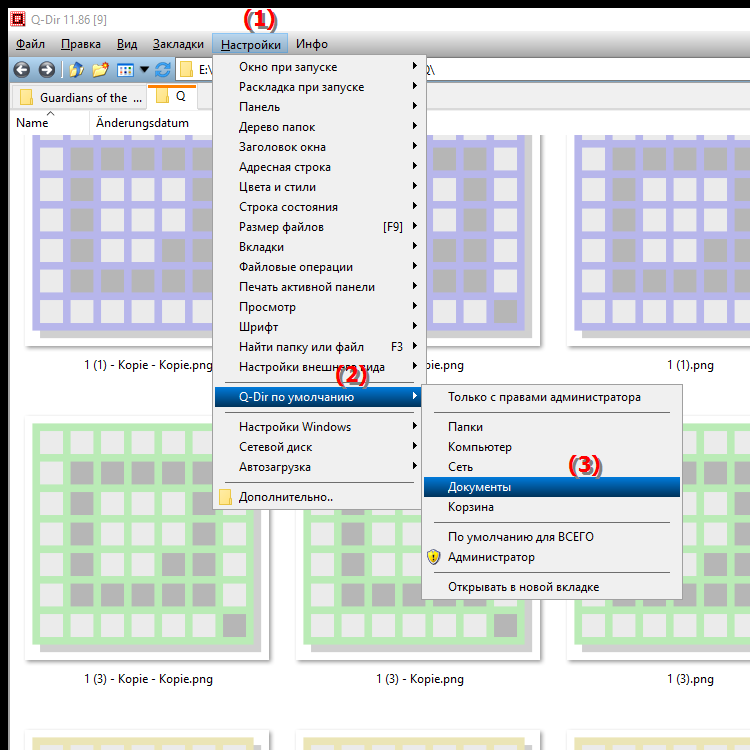Toggle Сеть default option
This screenshot has width=750, height=750.
[x=551, y=467]
